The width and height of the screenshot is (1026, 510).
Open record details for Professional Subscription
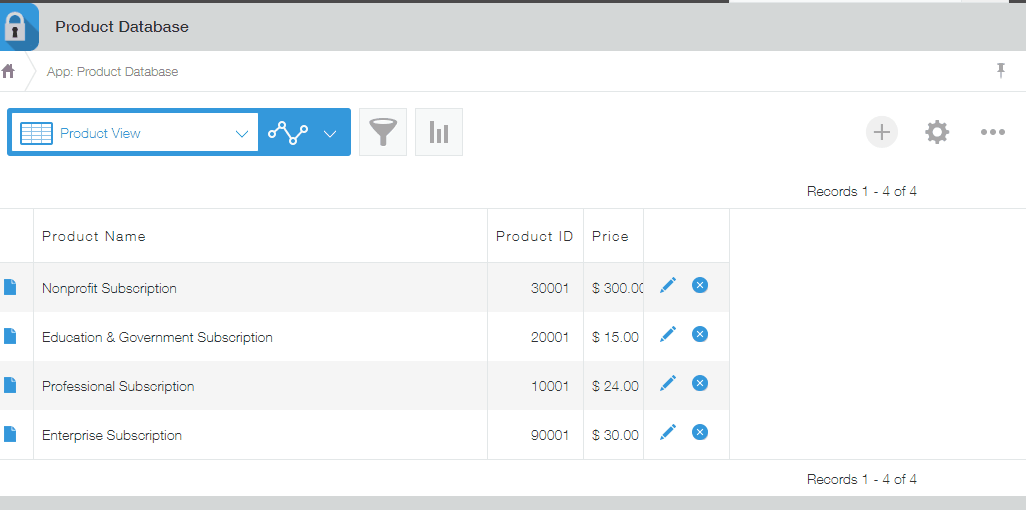pyautogui.click(x=10, y=385)
